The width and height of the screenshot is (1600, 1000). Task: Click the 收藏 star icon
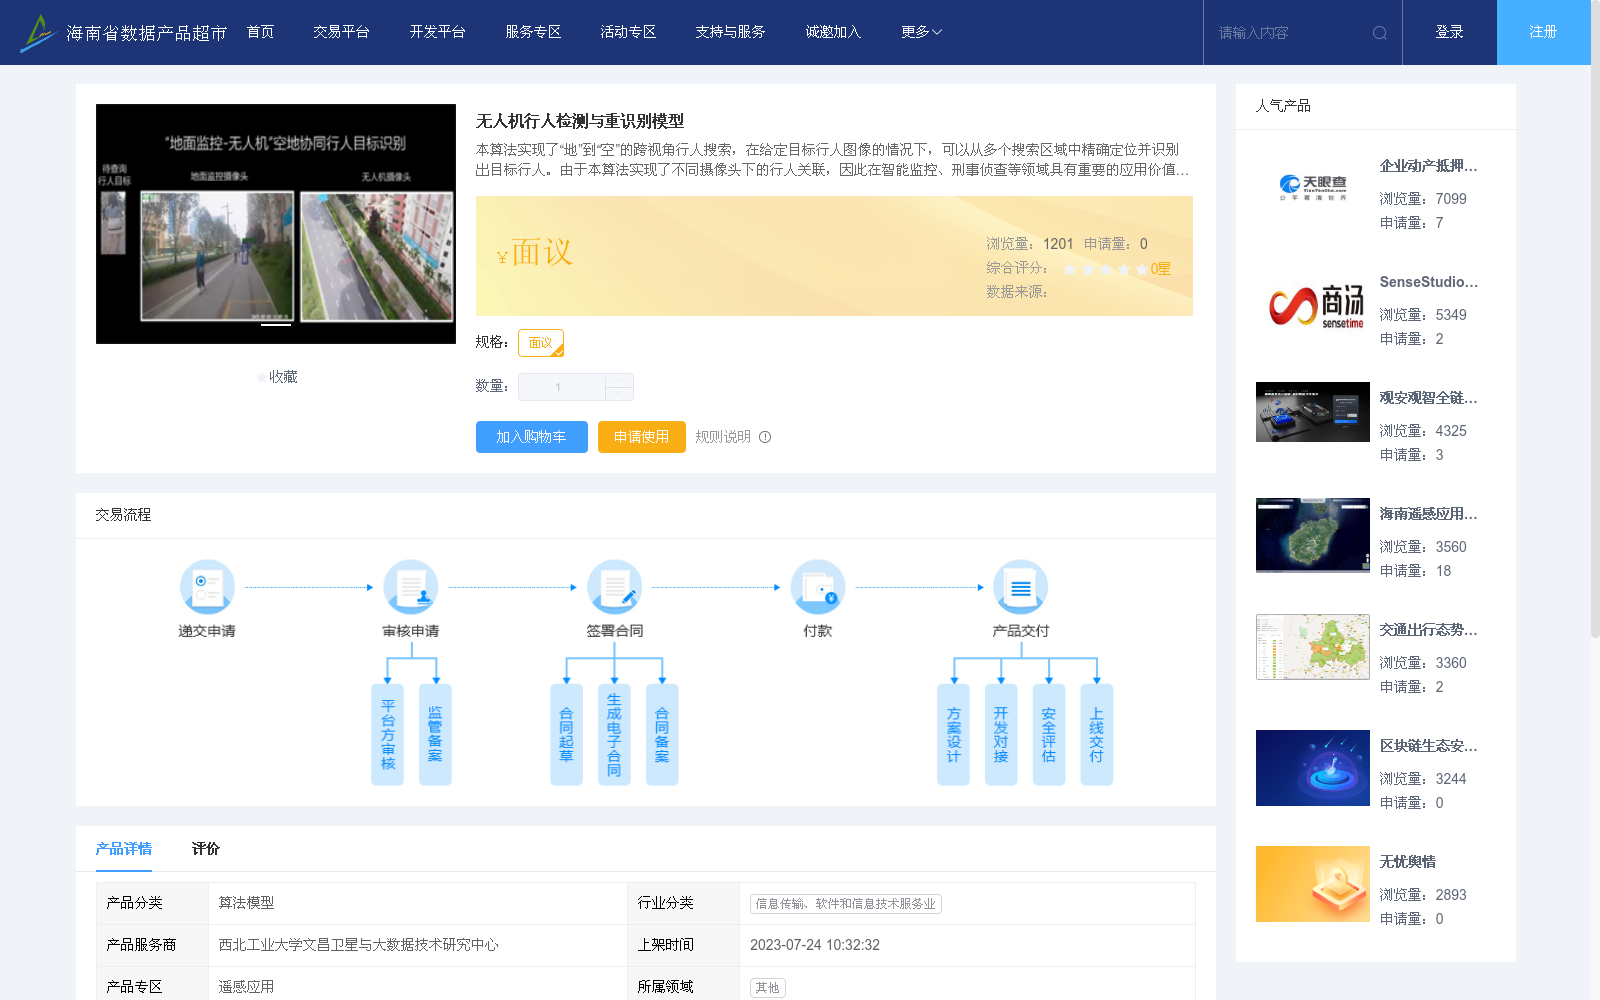[262, 377]
